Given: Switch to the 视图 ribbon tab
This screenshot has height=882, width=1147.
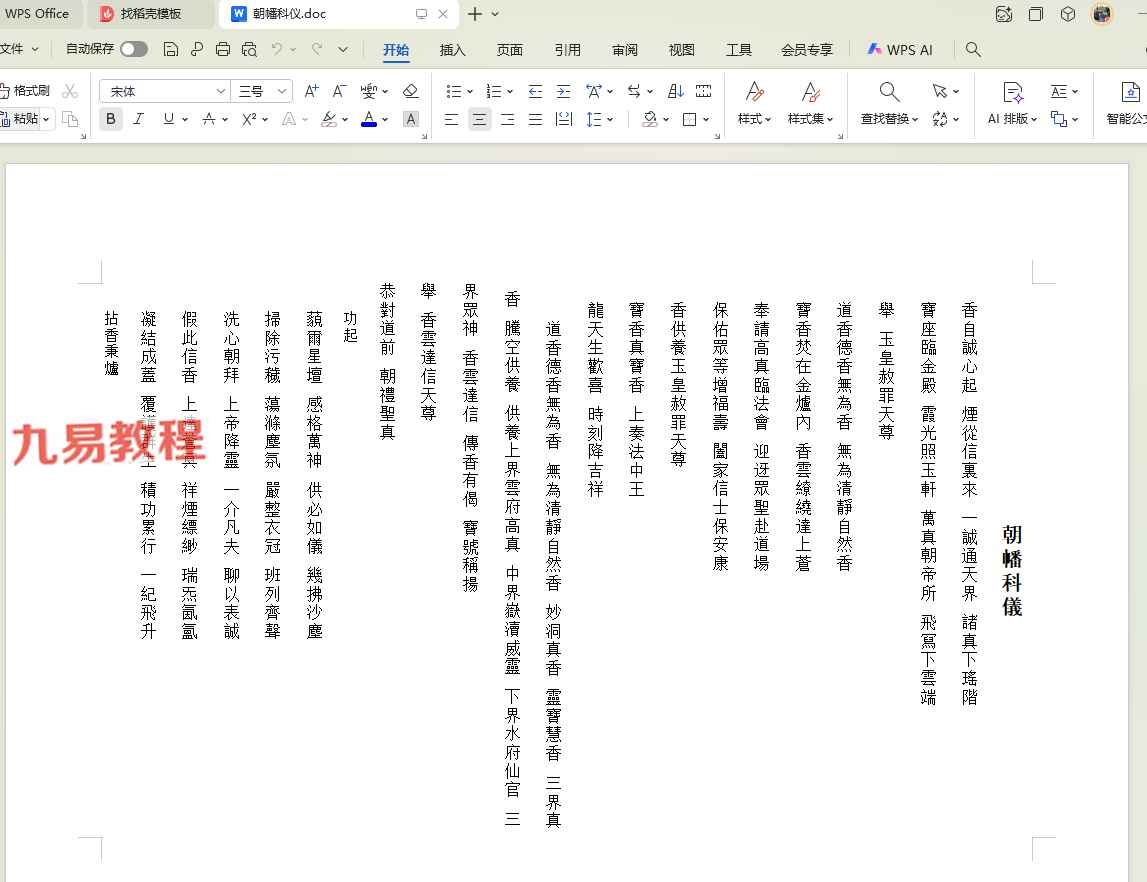Looking at the screenshot, I should (681, 50).
